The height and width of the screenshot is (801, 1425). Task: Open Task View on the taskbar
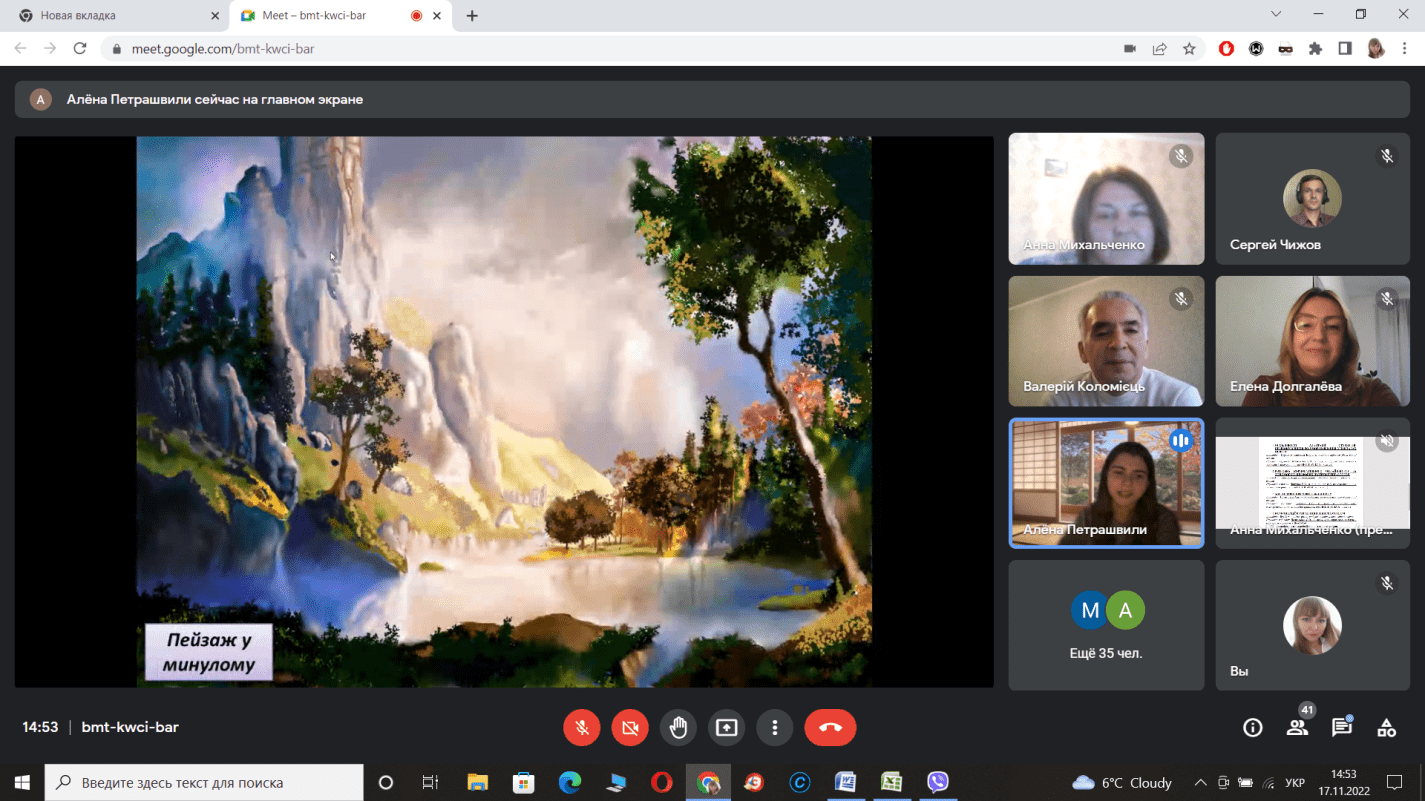click(430, 782)
